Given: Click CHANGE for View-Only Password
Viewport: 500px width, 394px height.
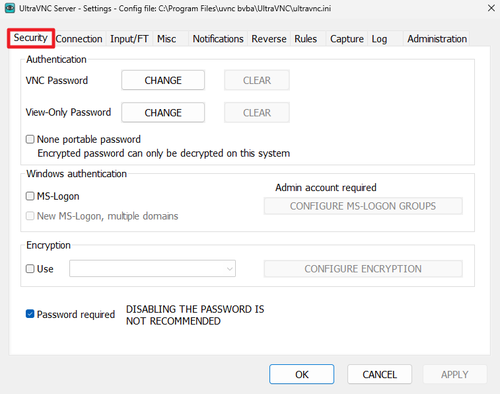Looking at the screenshot, I should pyautogui.click(x=163, y=113).
